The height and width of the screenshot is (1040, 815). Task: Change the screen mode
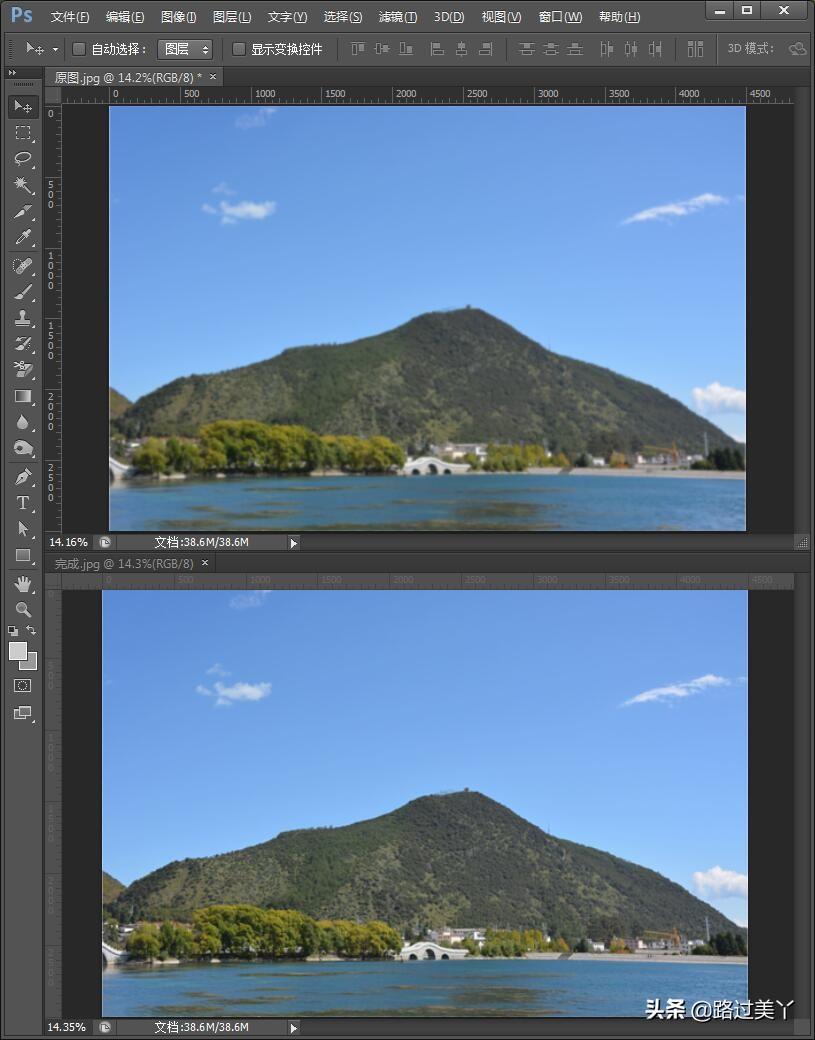coord(23,713)
